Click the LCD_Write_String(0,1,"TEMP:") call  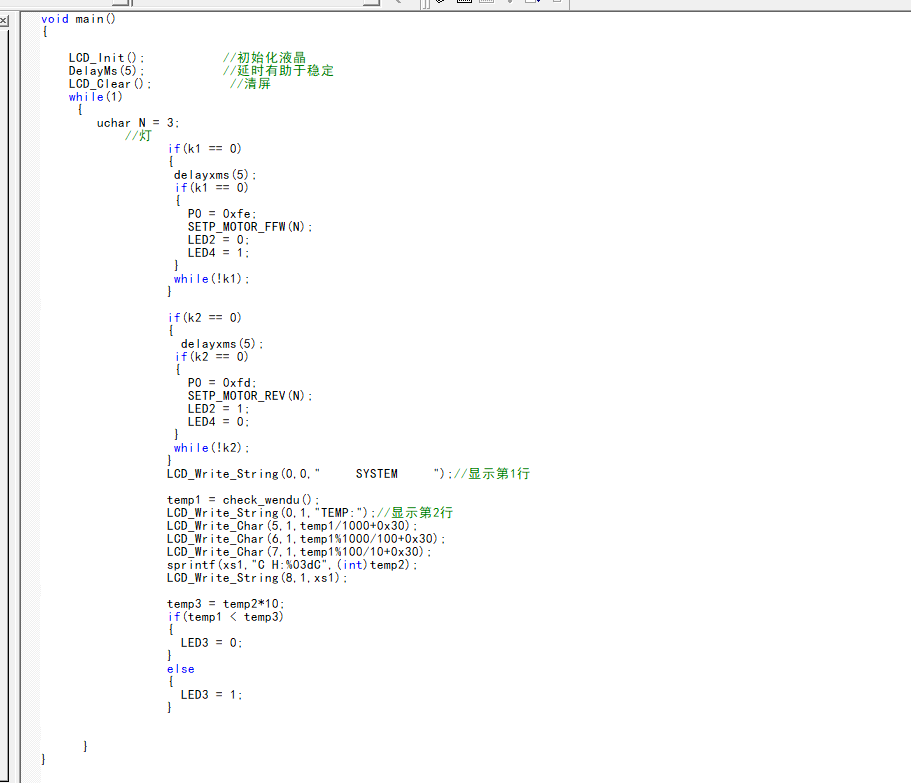coord(271,513)
